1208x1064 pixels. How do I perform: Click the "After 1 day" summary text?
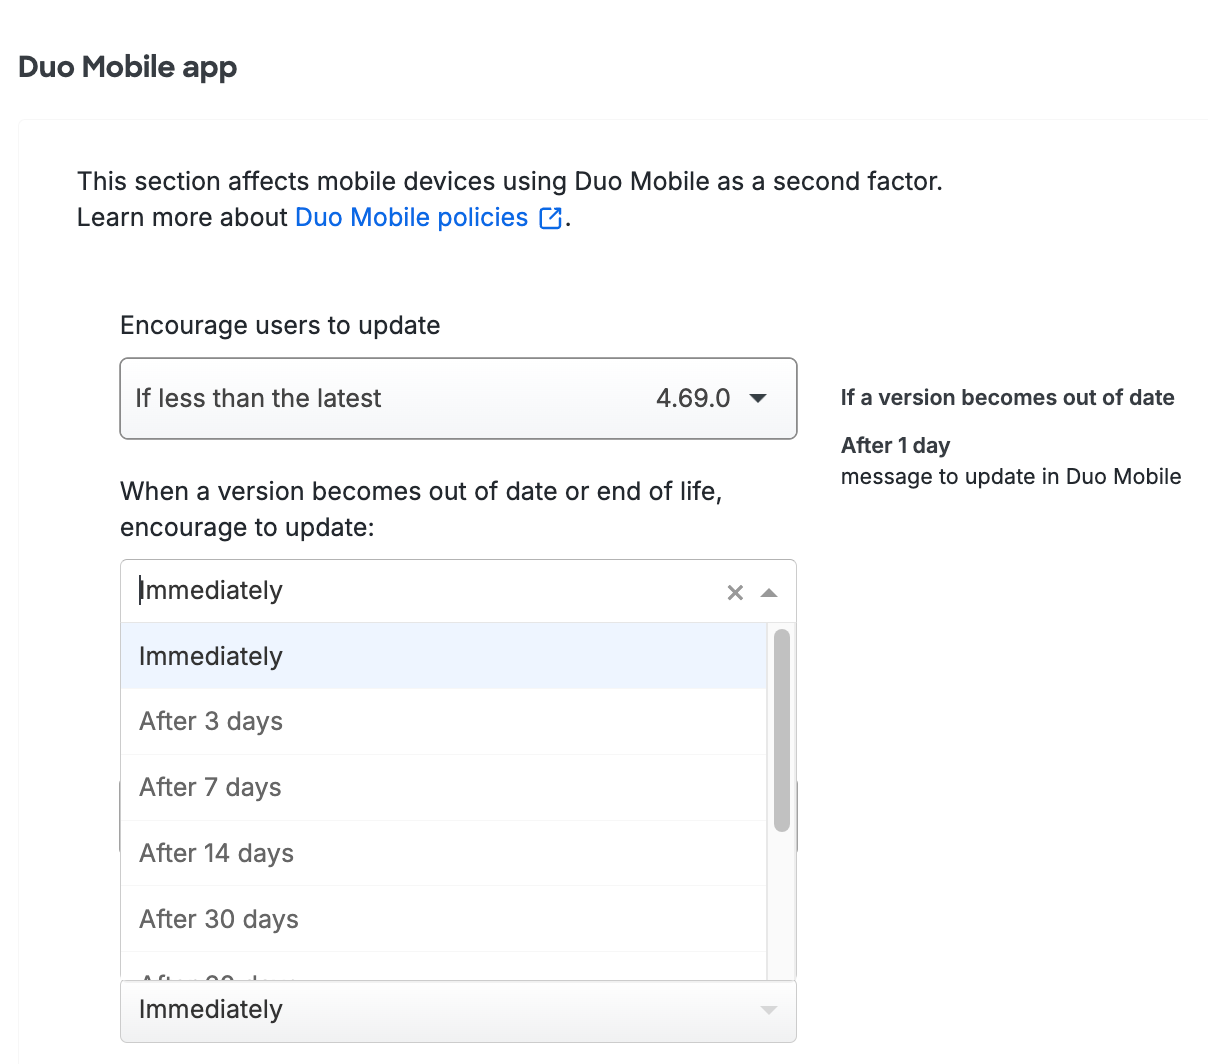tap(896, 446)
